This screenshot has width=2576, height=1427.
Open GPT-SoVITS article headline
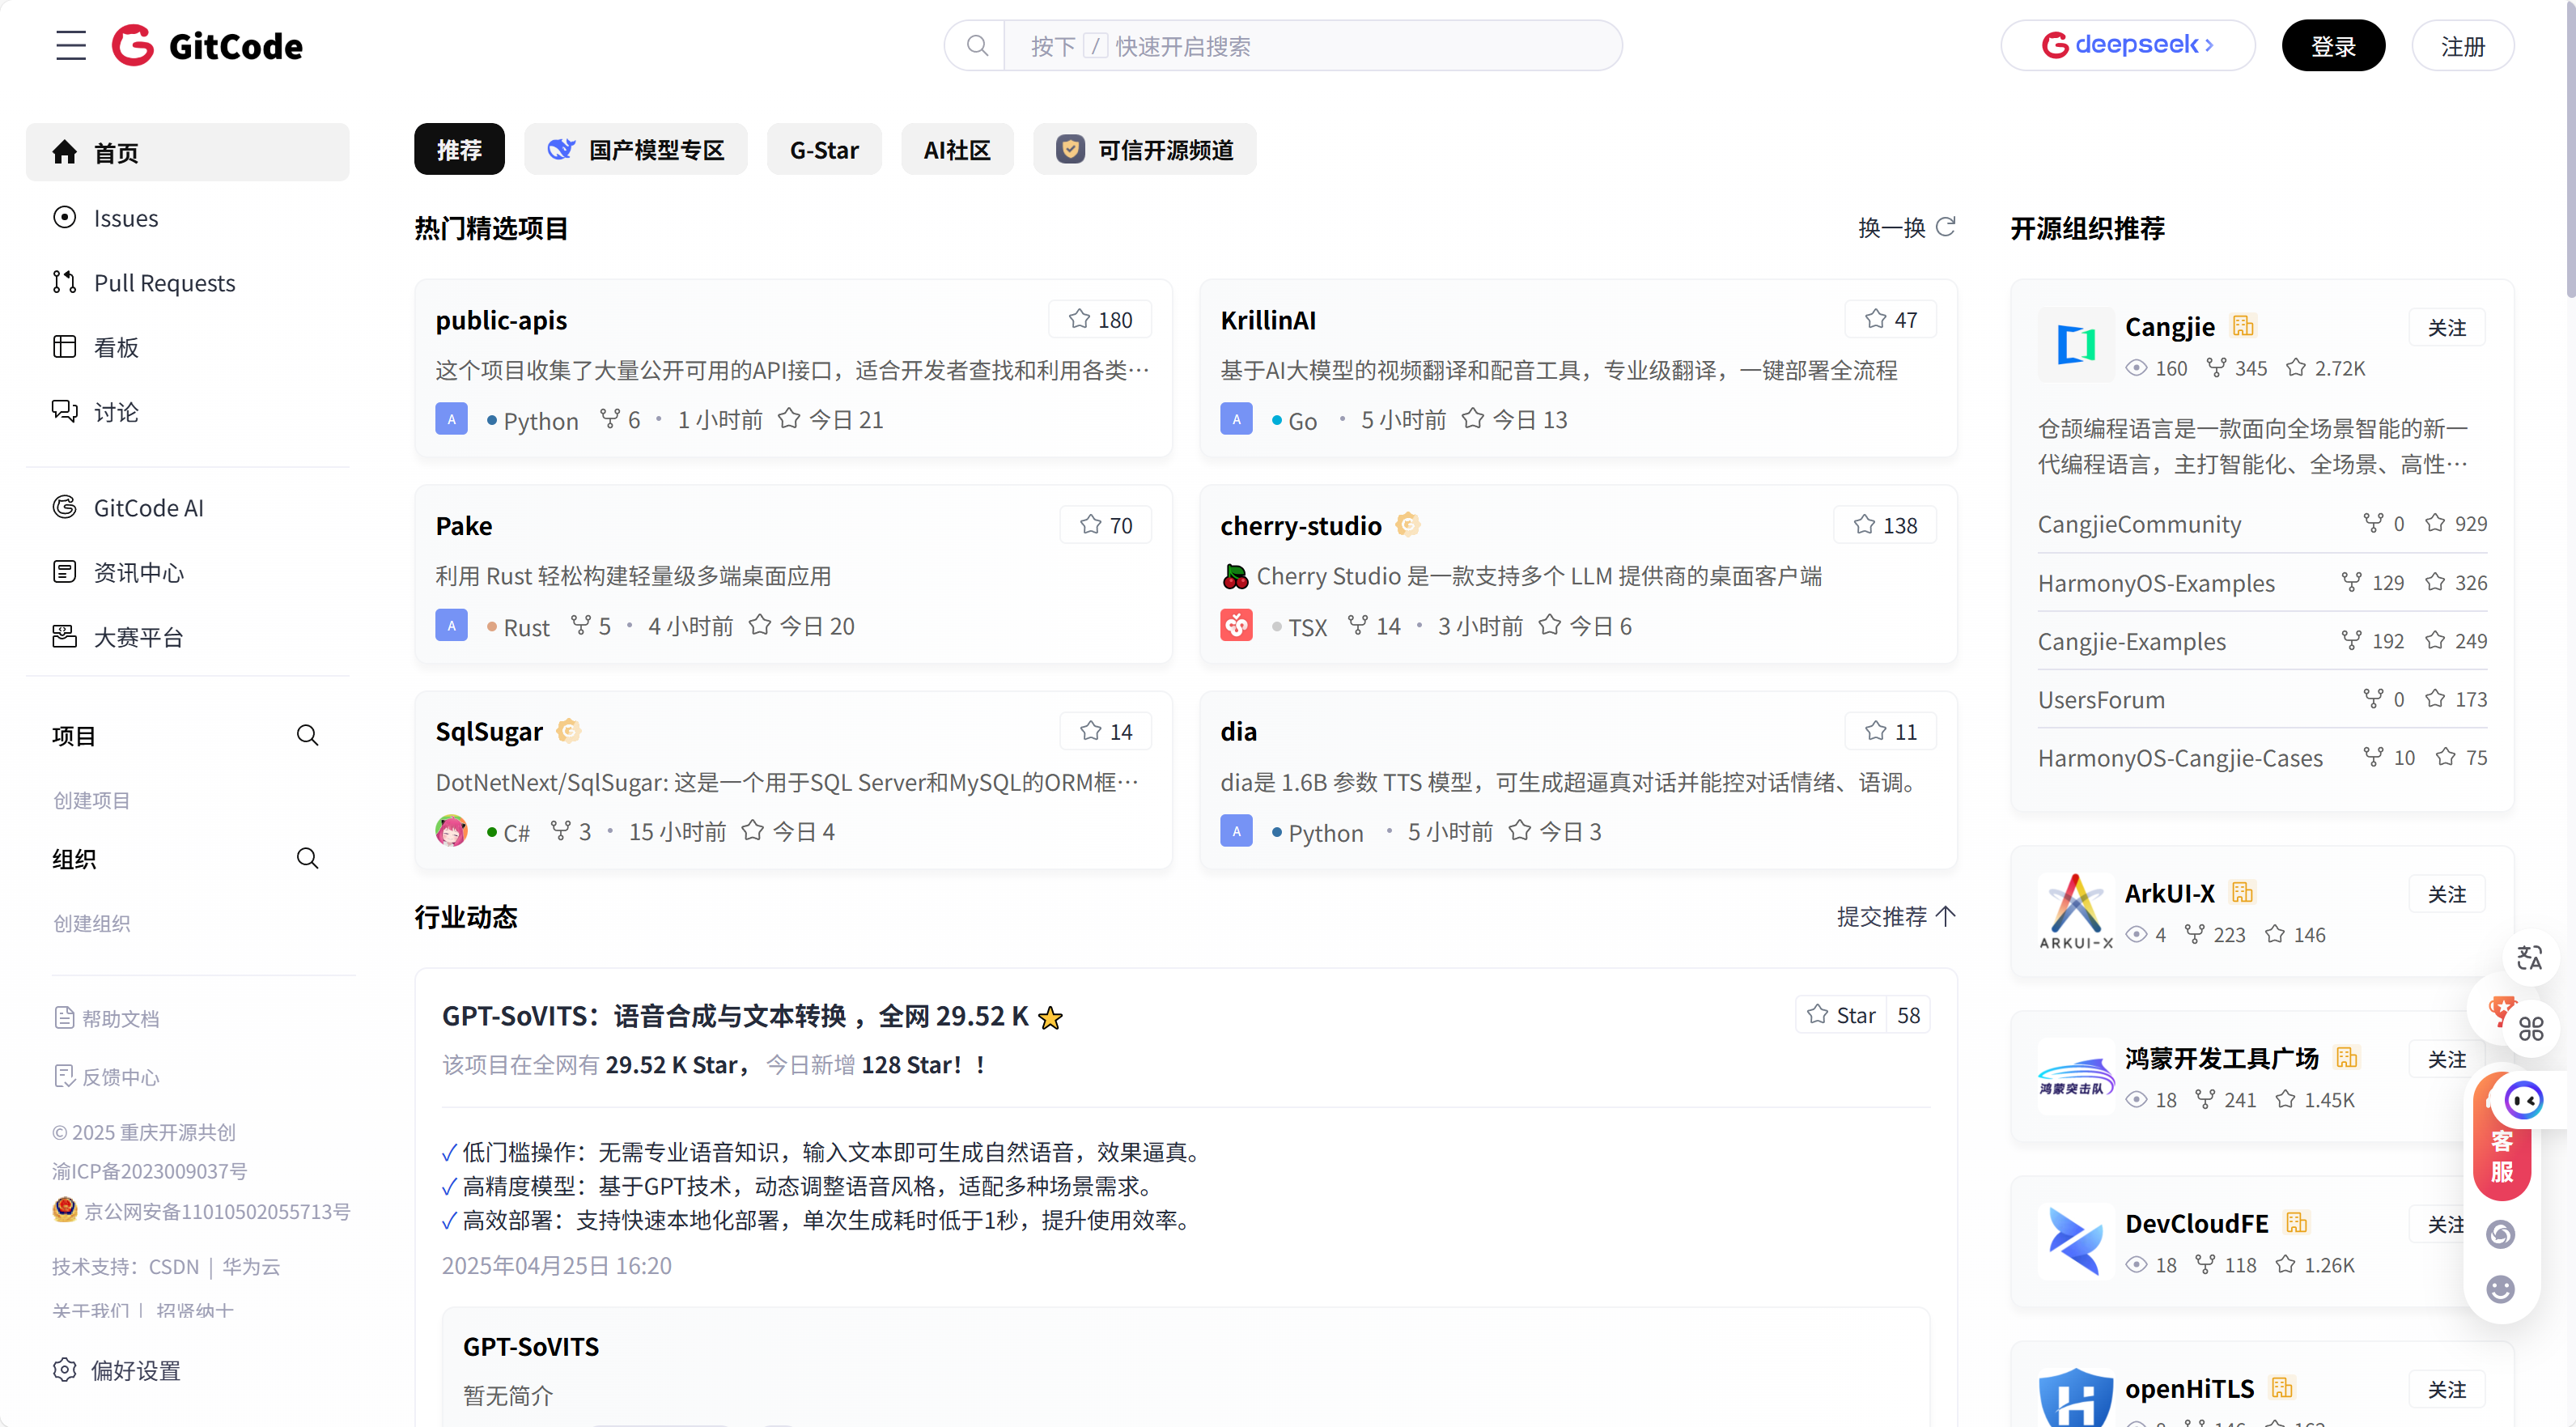(x=752, y=1016)
